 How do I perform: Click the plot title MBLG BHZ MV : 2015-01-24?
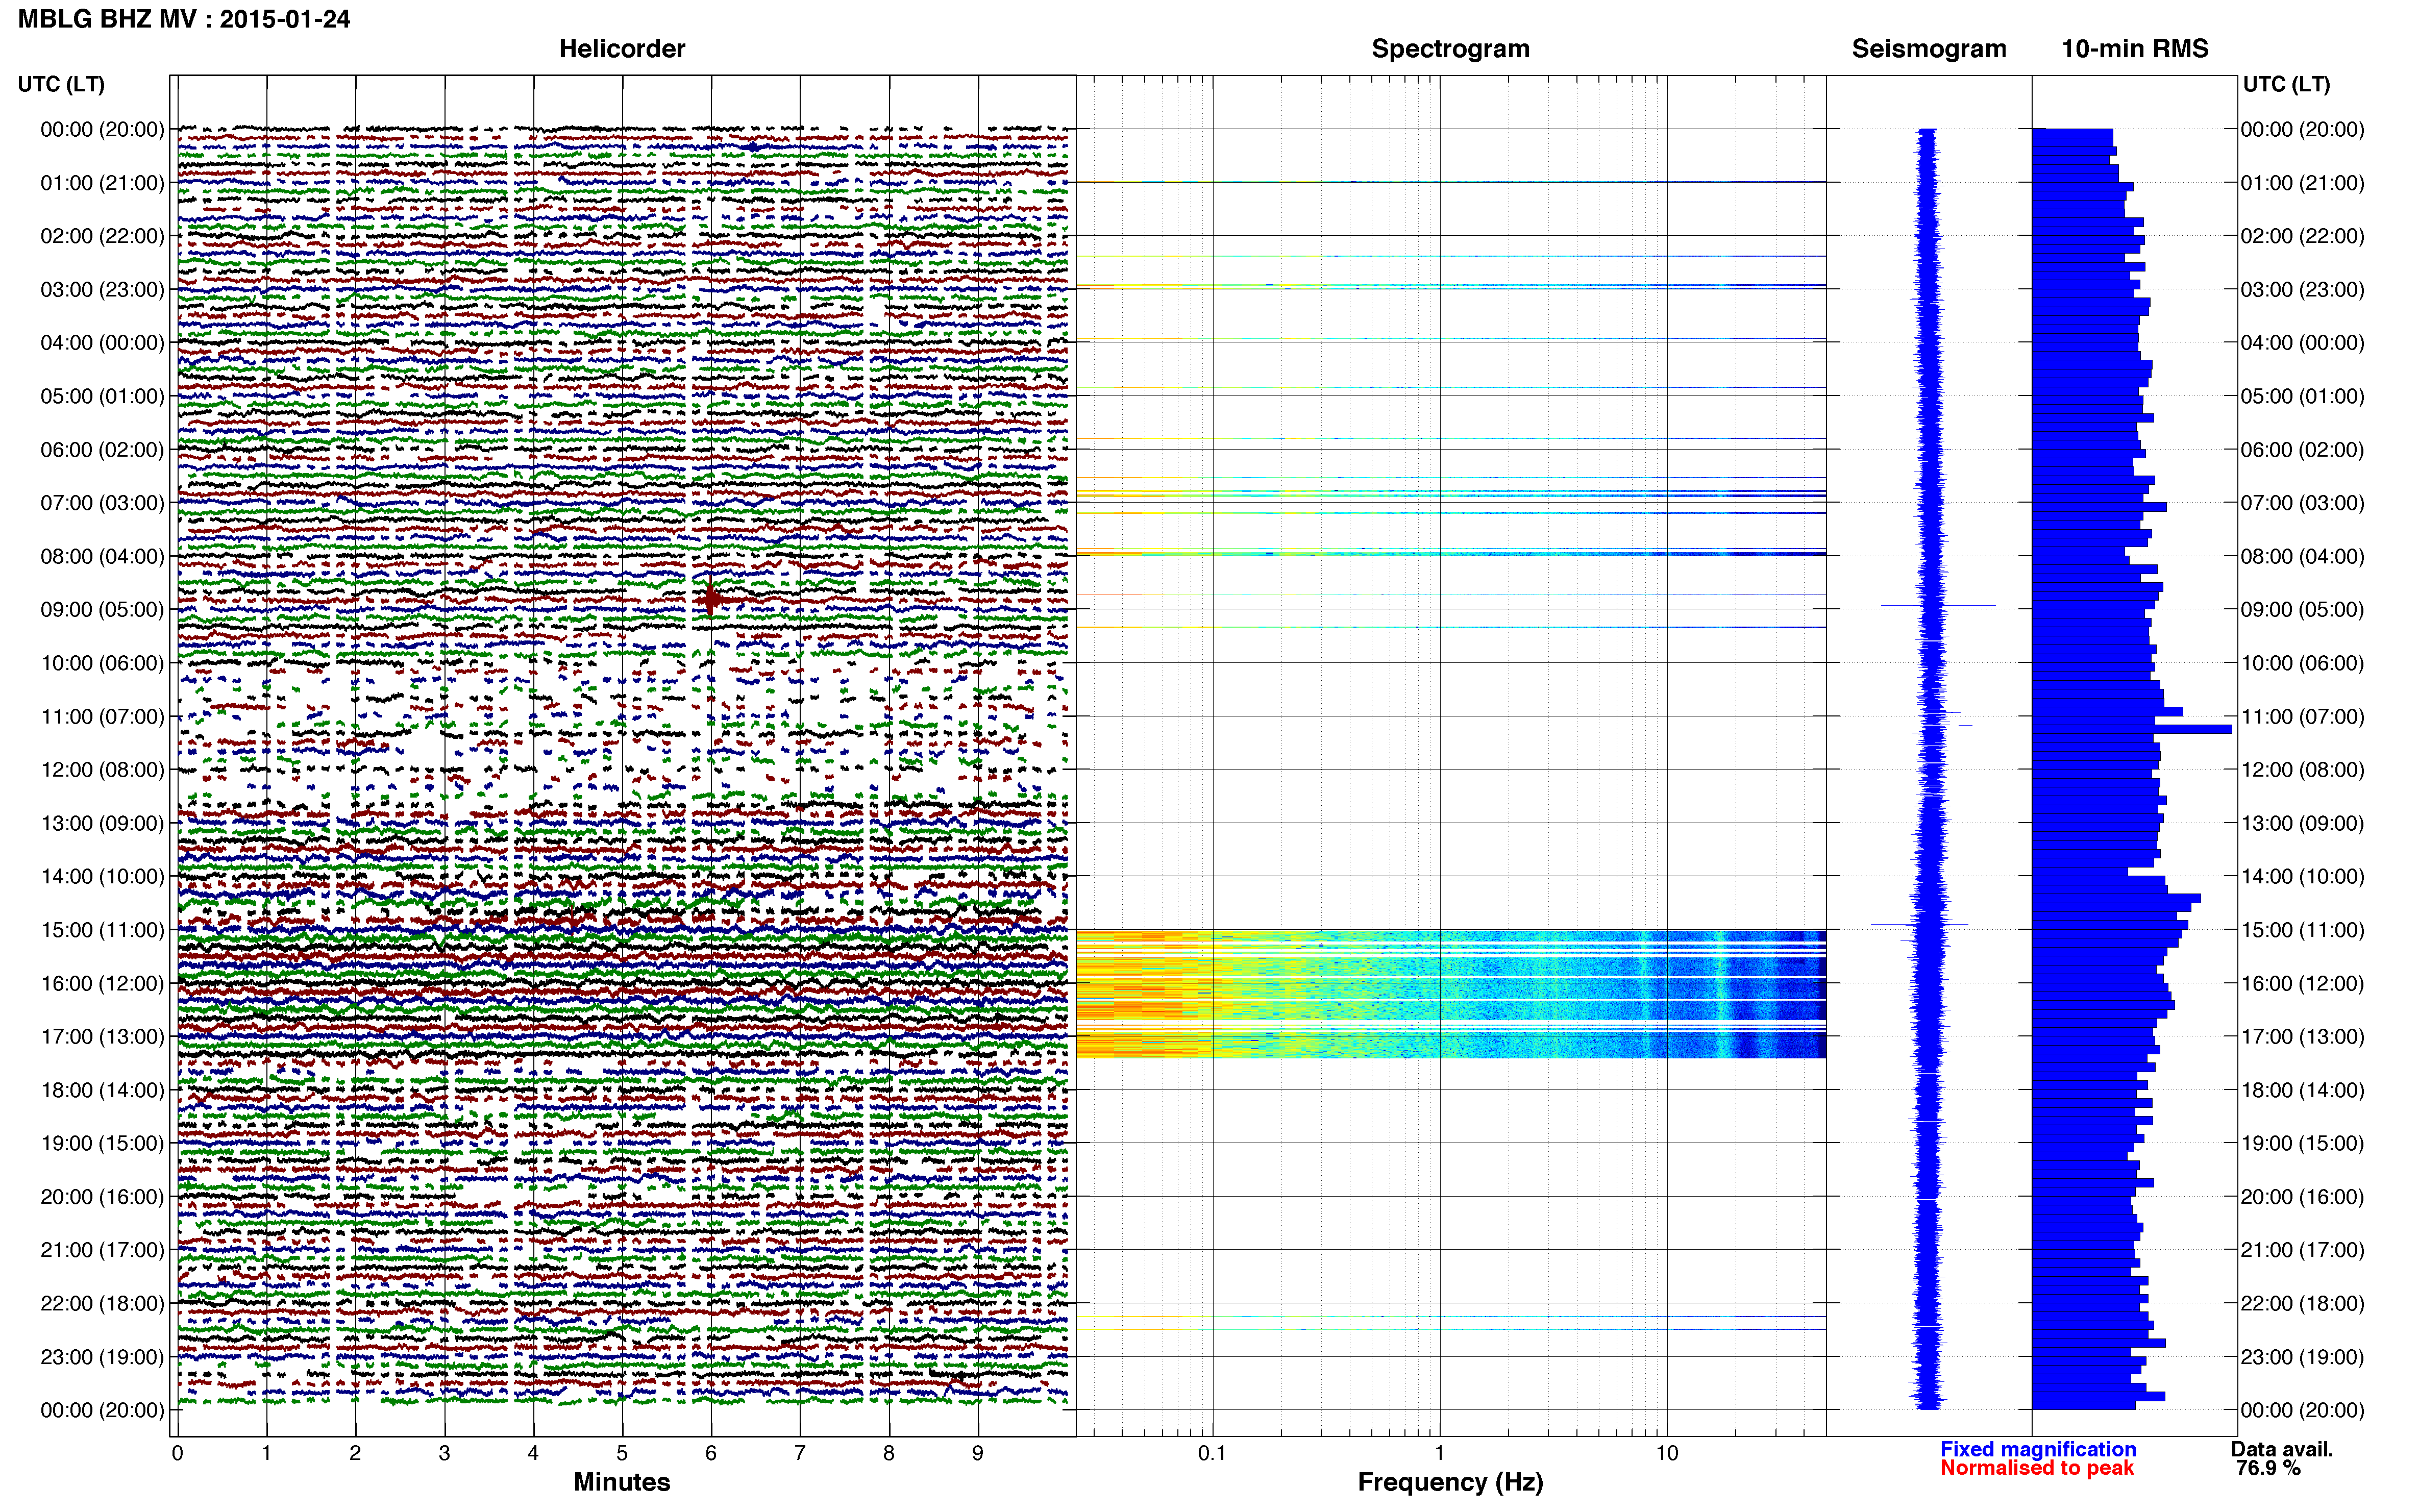[x=184, y=19]
